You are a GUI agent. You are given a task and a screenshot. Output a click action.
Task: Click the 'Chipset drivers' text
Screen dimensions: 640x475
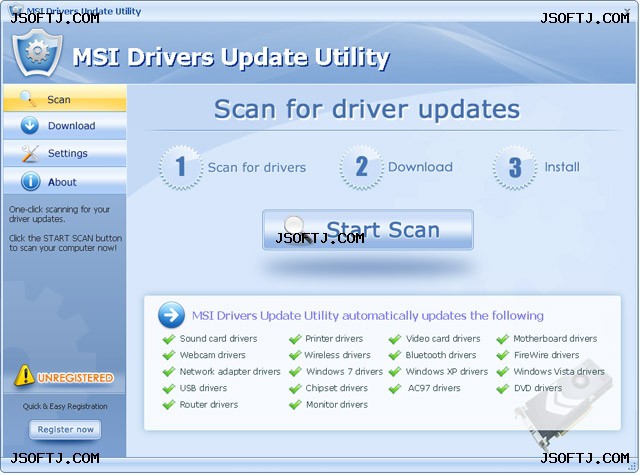coord(337,388)
